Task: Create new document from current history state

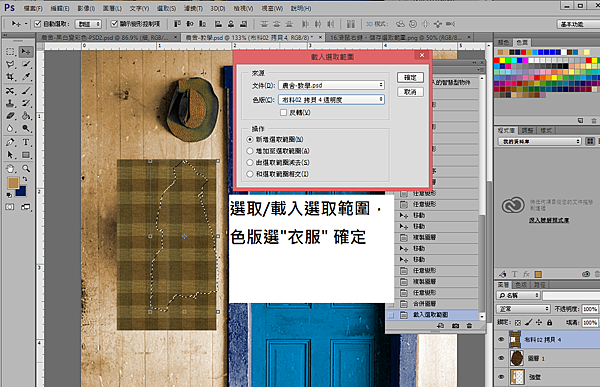Action: coord(441,326)
